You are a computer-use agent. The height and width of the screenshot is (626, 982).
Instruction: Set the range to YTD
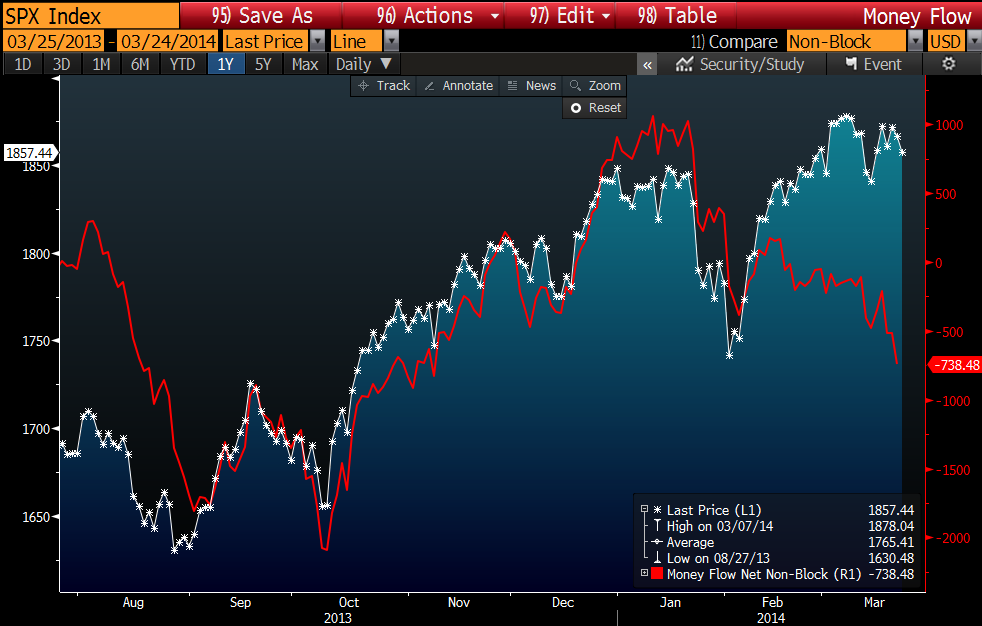tap(182, 64)
